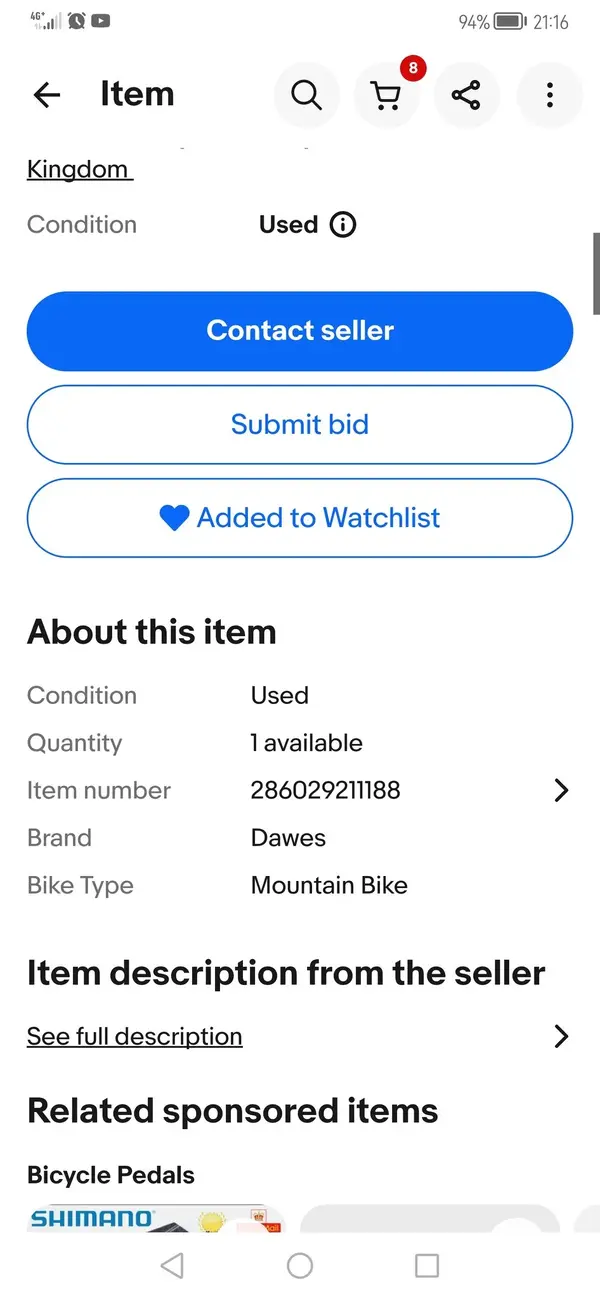Tap the share icon
This screenshot has height=1299, width=600.
pyautogui.click(x=466, y=95)
